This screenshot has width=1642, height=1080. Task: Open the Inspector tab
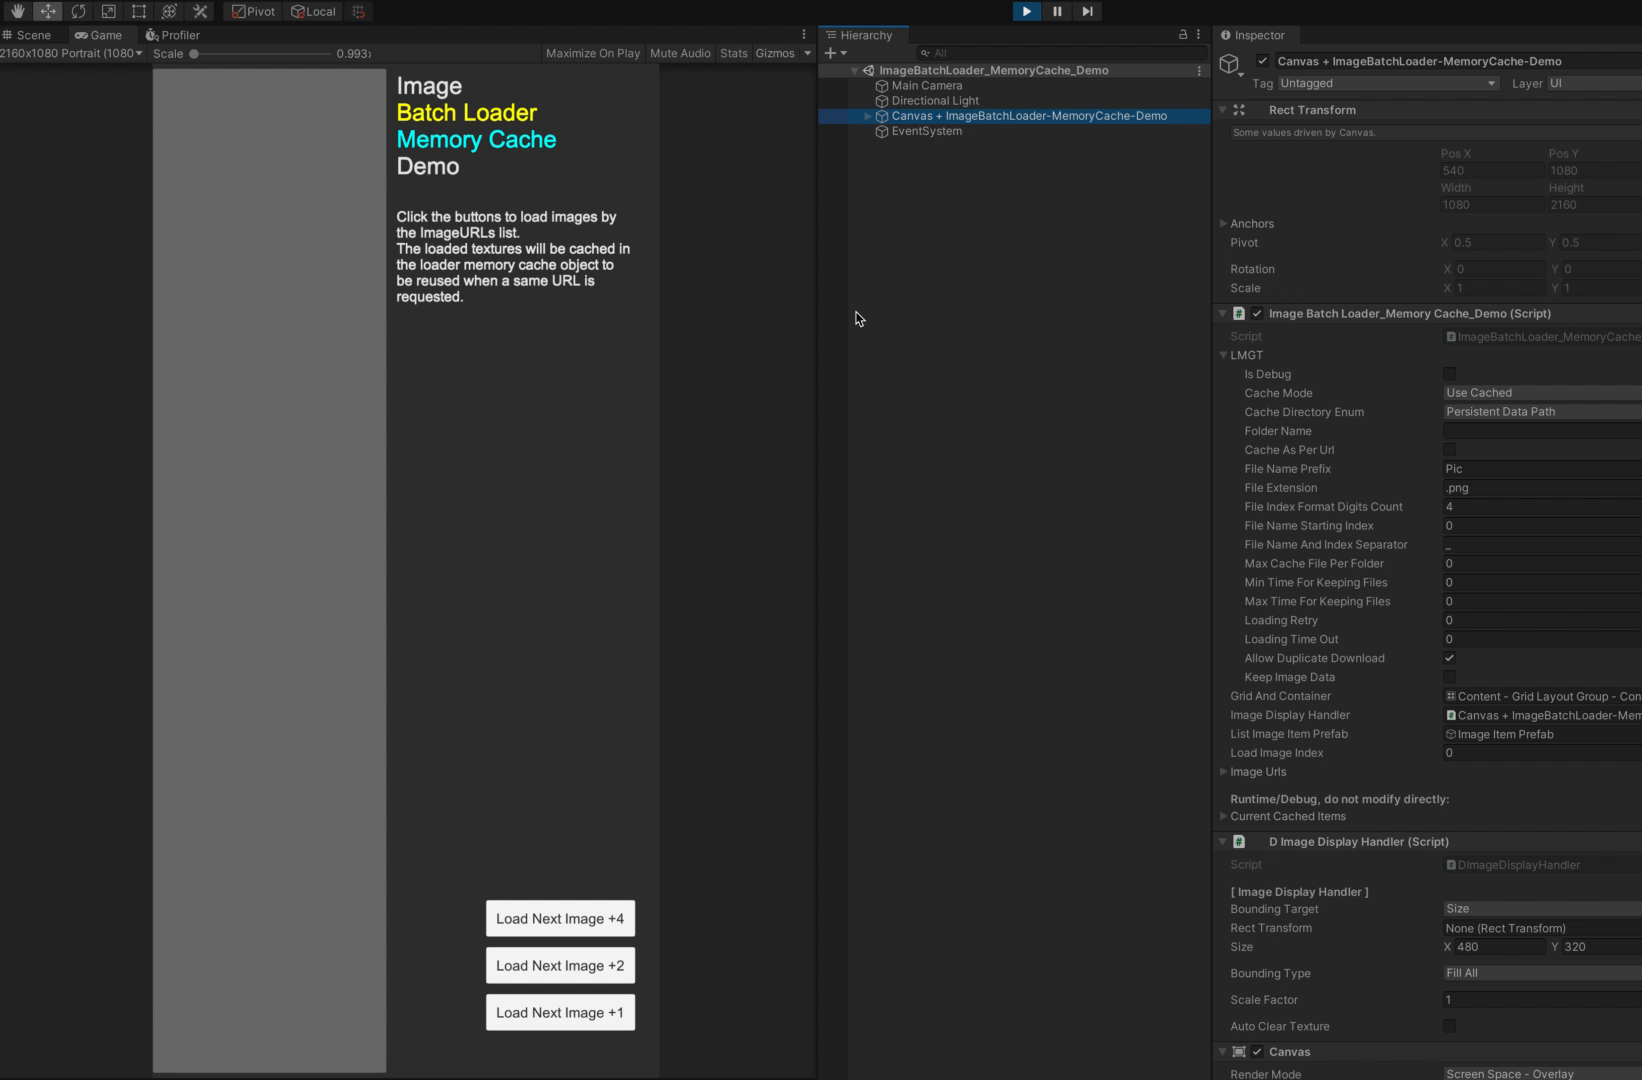(x=1252, y=35)
